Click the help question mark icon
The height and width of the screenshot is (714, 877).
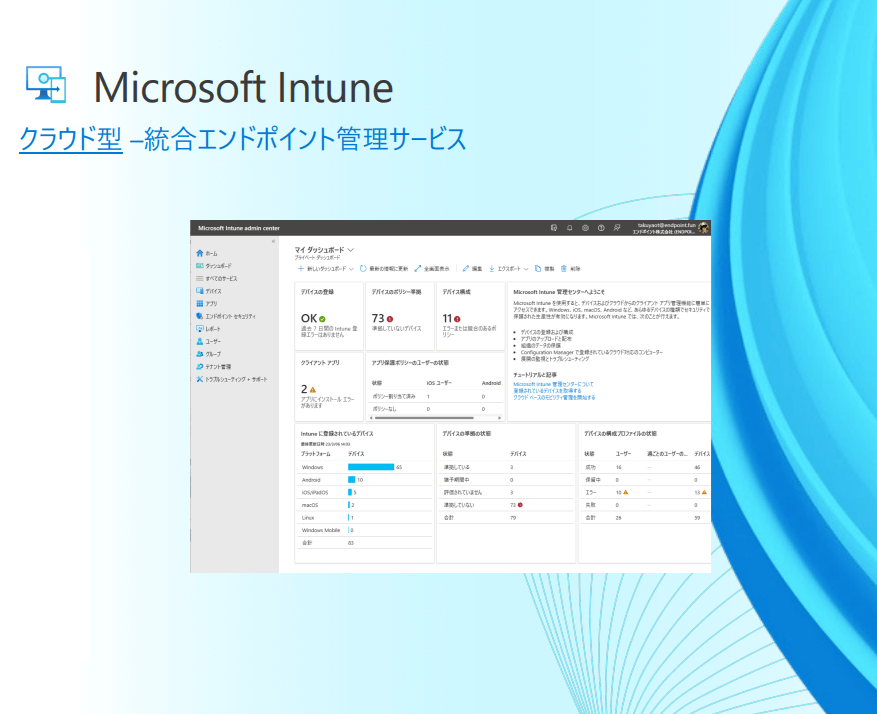click(601, 228)
